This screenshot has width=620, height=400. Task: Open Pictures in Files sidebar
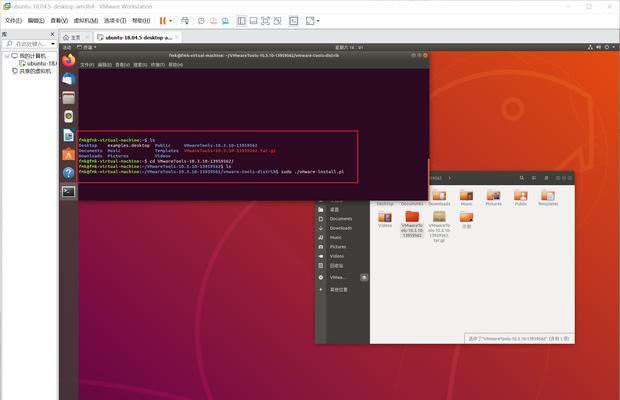338,247
